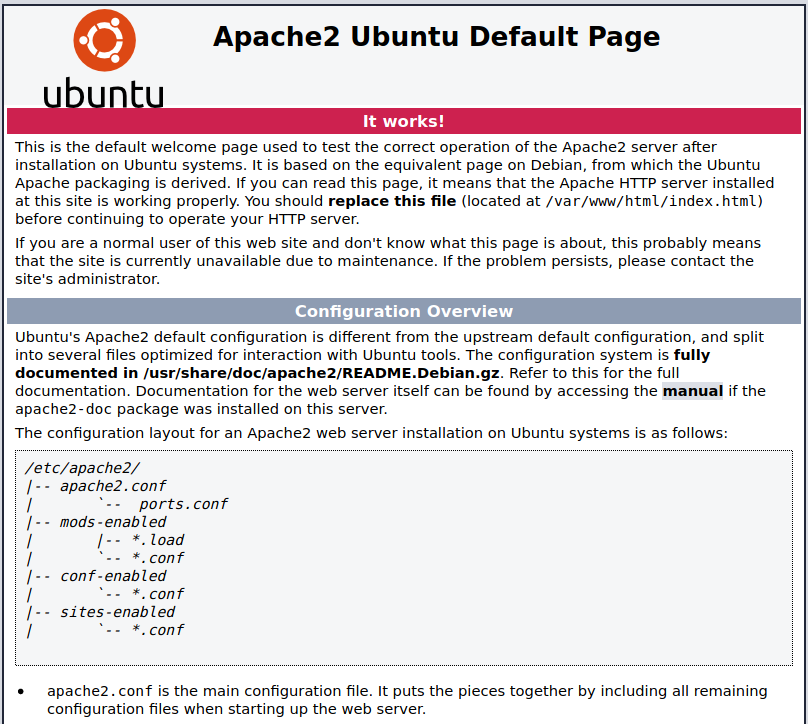Click *.conf under mods-enabled
The image size is (808, 724).
coord(158,558)
